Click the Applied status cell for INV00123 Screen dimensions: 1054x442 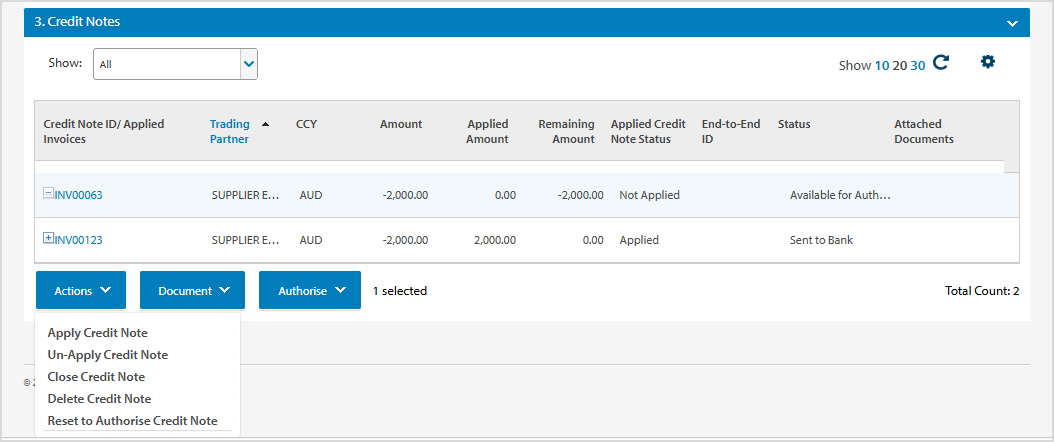click(x=639, y=240)
